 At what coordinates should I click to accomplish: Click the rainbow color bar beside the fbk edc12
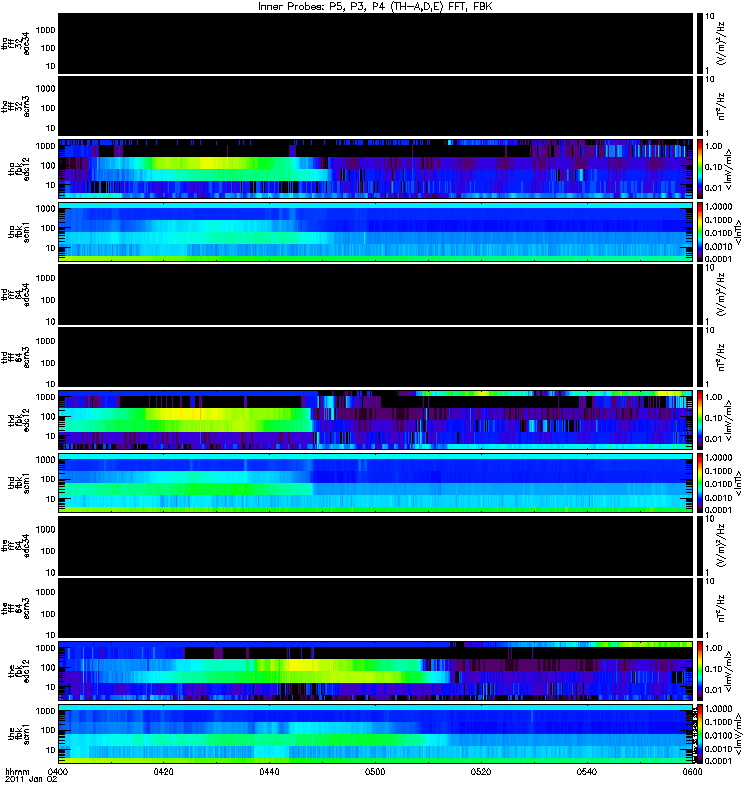point(699,671)
